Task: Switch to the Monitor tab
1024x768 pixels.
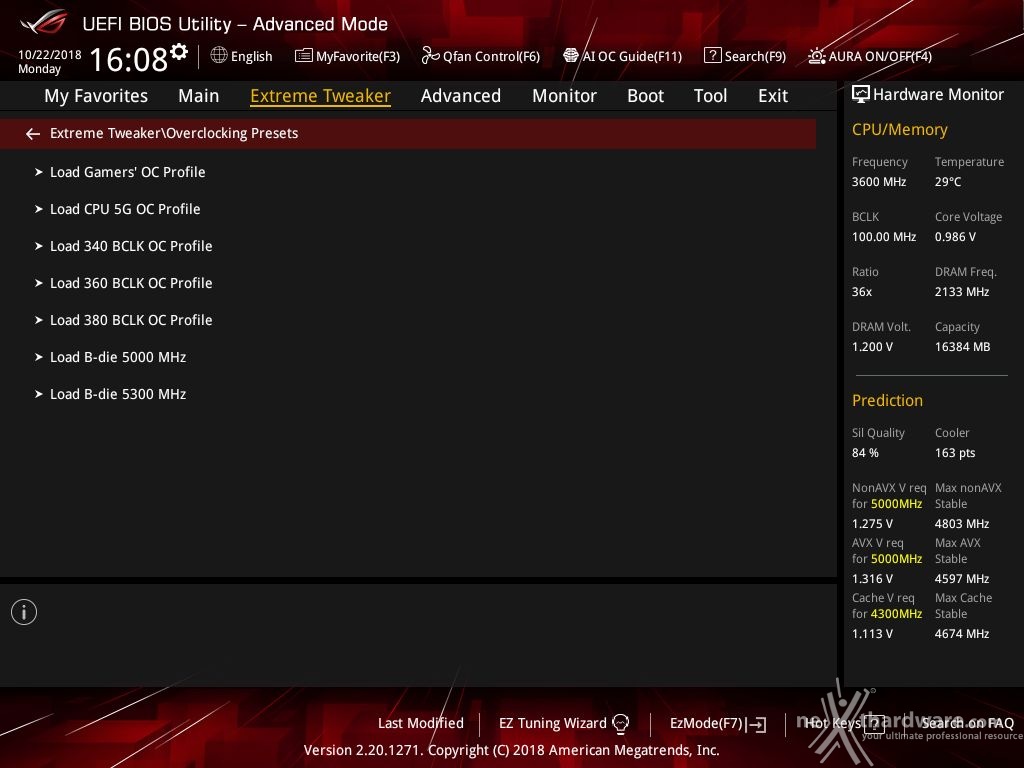Action: tap(564, 96)
